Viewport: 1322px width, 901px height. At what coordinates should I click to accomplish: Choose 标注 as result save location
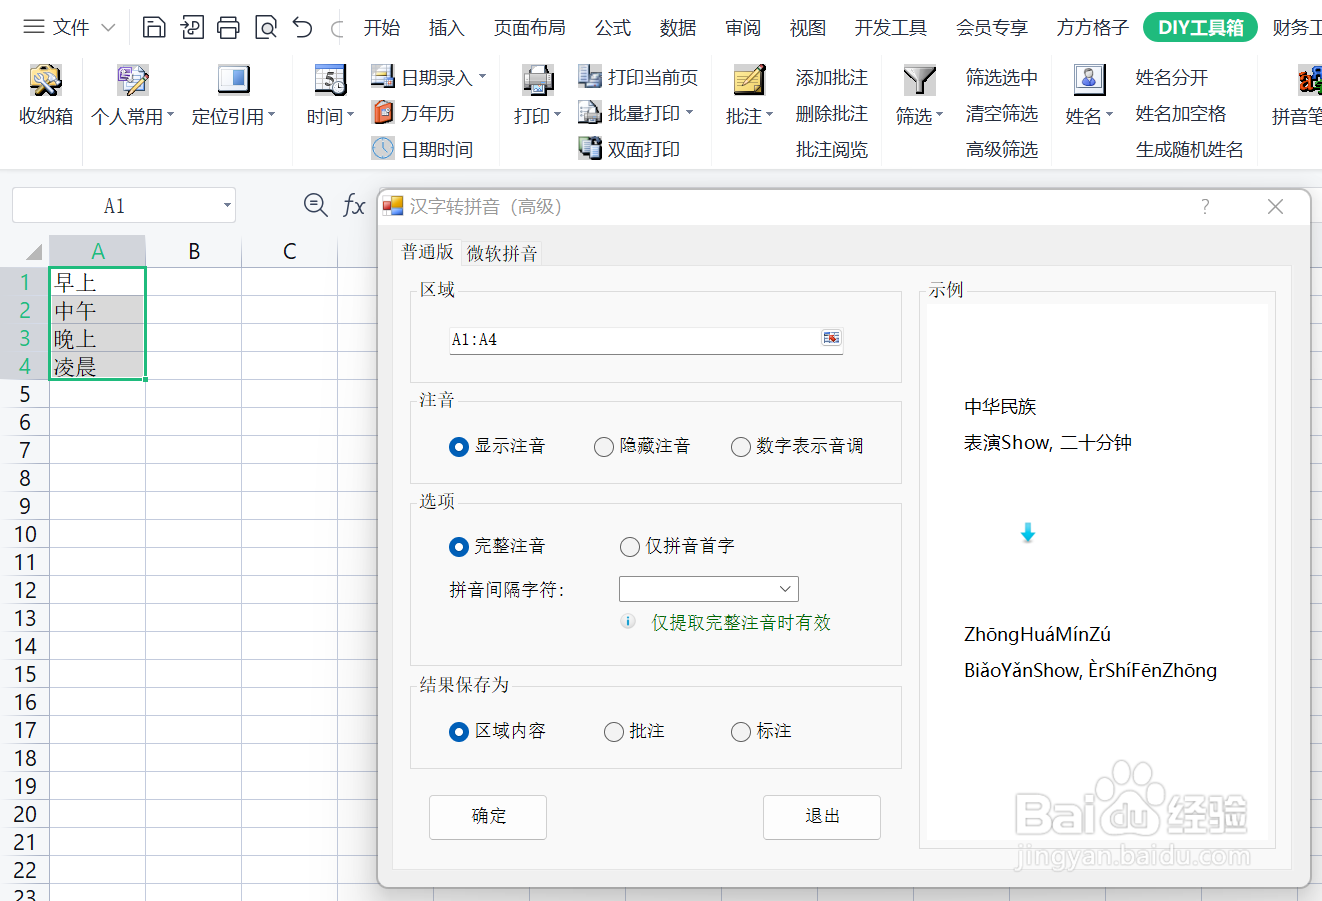coord(741,732)
